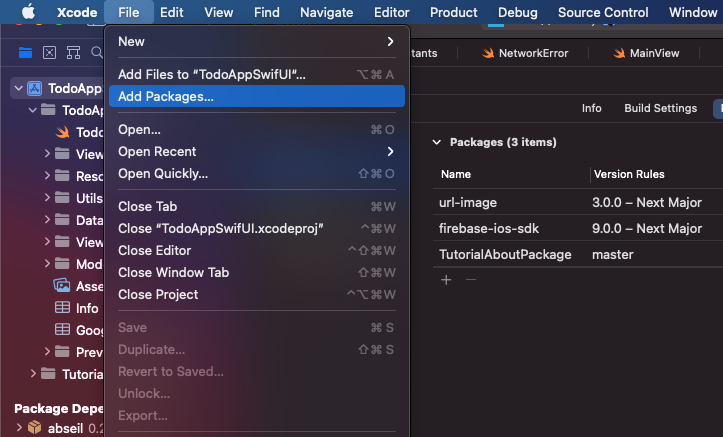Viewport: 723px width, 437px height.
Task: Open the Source Control menu
Action: click(603, 12)
